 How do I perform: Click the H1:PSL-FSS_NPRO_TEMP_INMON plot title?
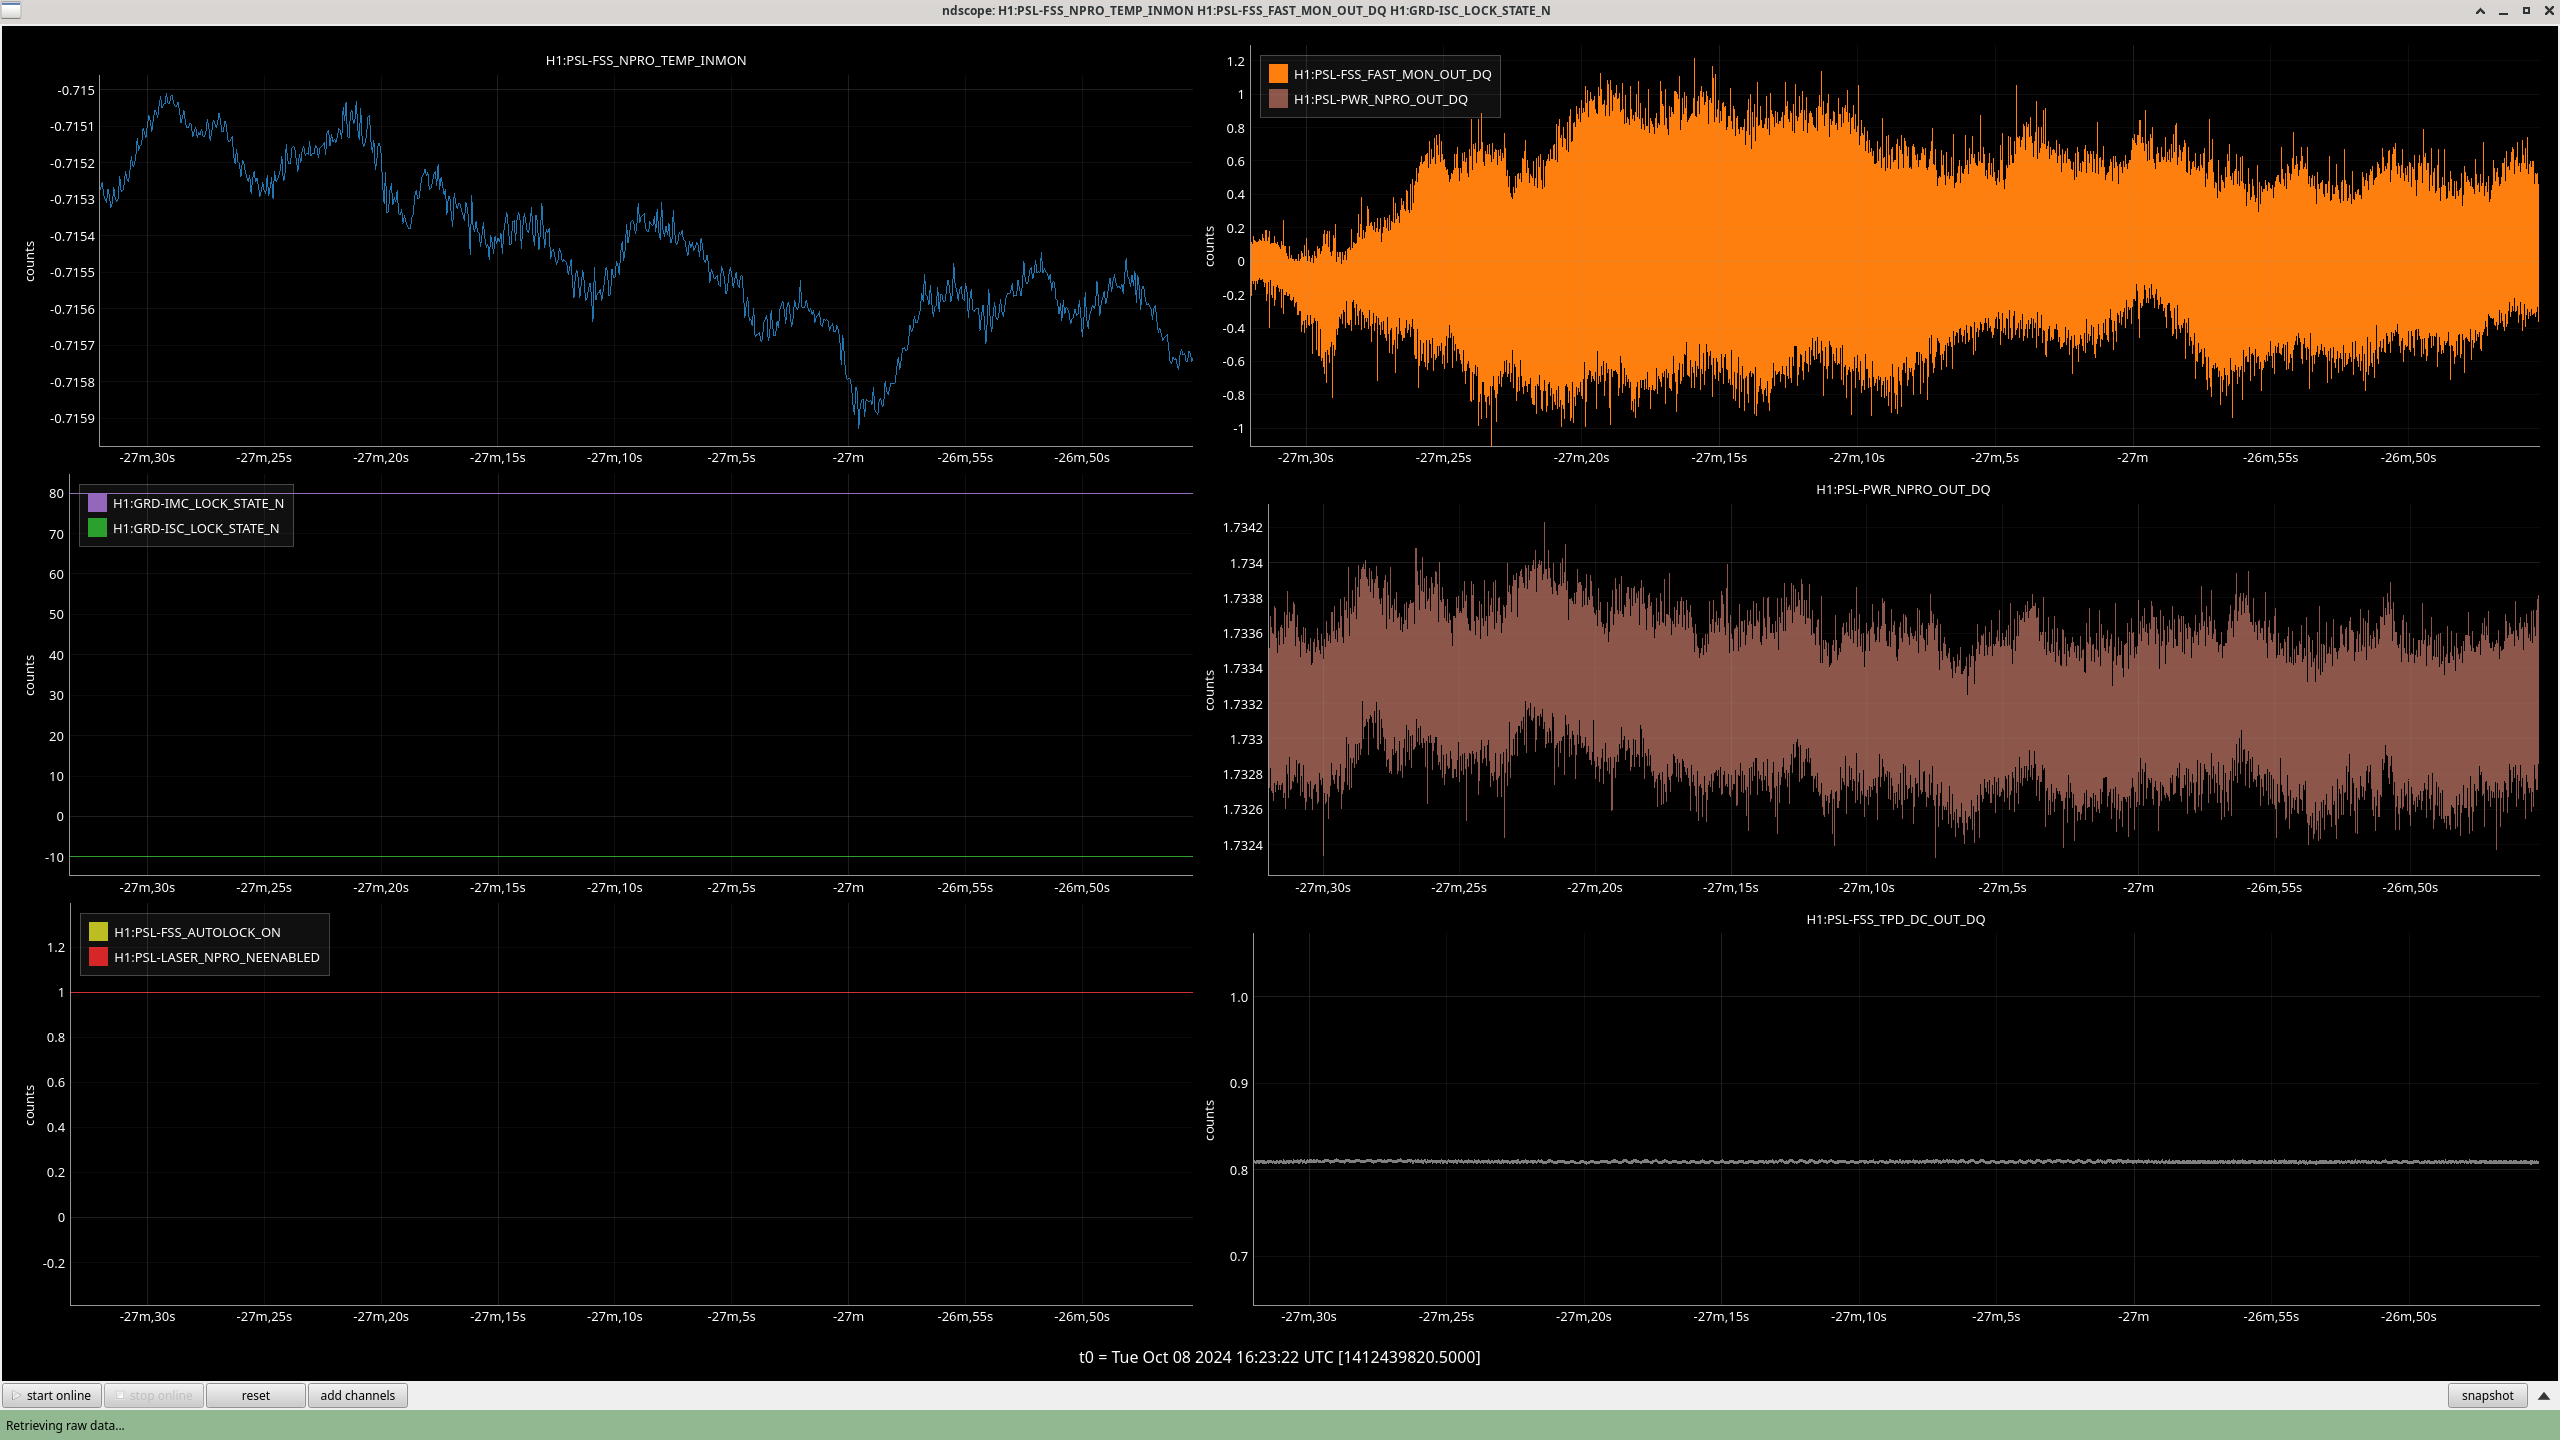[x=646, y=60]
